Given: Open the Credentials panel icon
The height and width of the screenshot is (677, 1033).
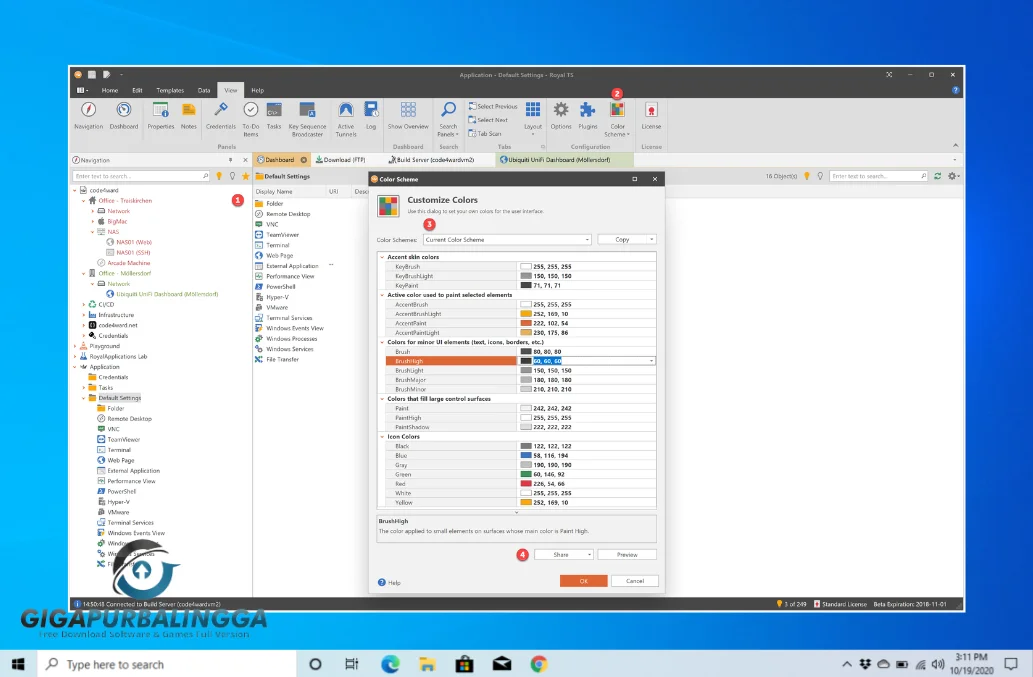Looking at the screenshot, I should [221, 116].
